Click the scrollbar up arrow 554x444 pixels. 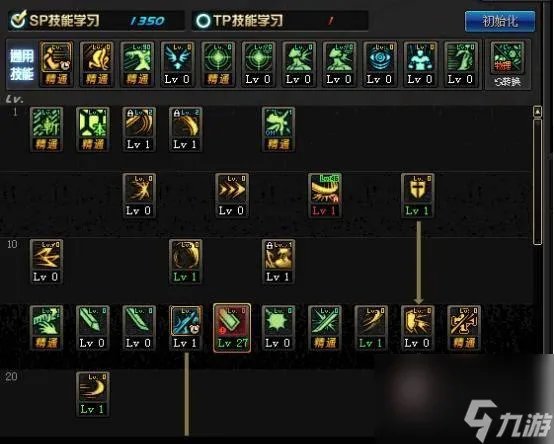[x=537, y=112]
